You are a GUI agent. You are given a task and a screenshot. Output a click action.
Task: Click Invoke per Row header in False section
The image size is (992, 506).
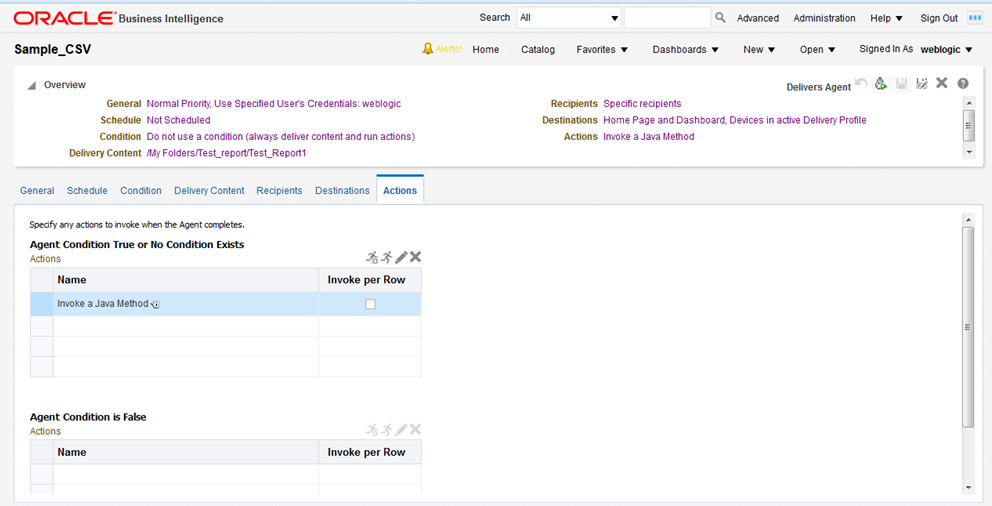tap(370, 452)
